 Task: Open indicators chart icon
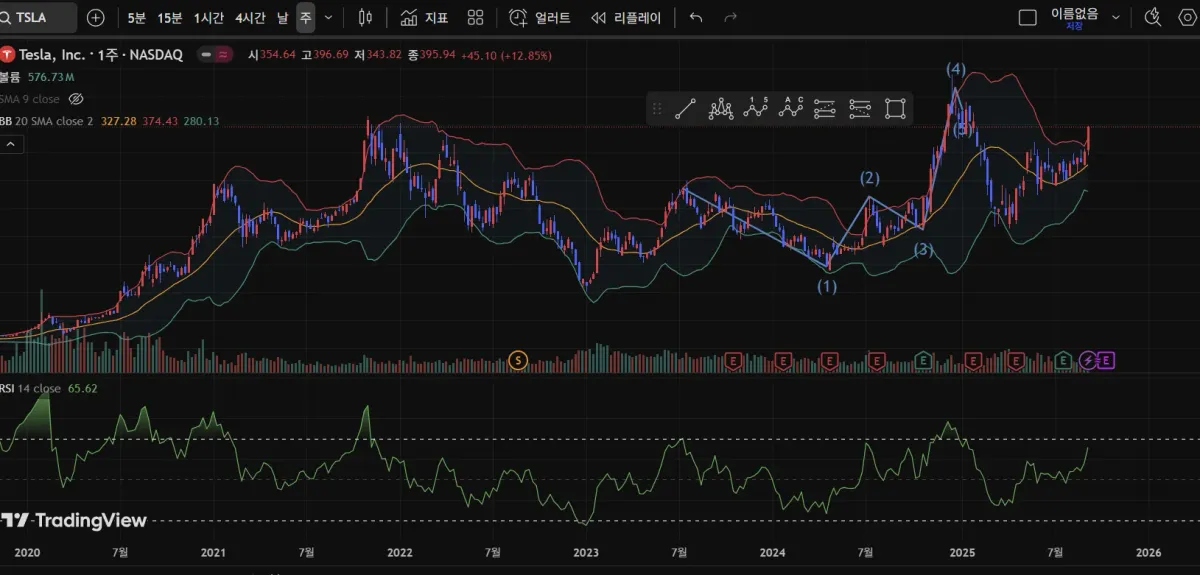click(409, 17)
